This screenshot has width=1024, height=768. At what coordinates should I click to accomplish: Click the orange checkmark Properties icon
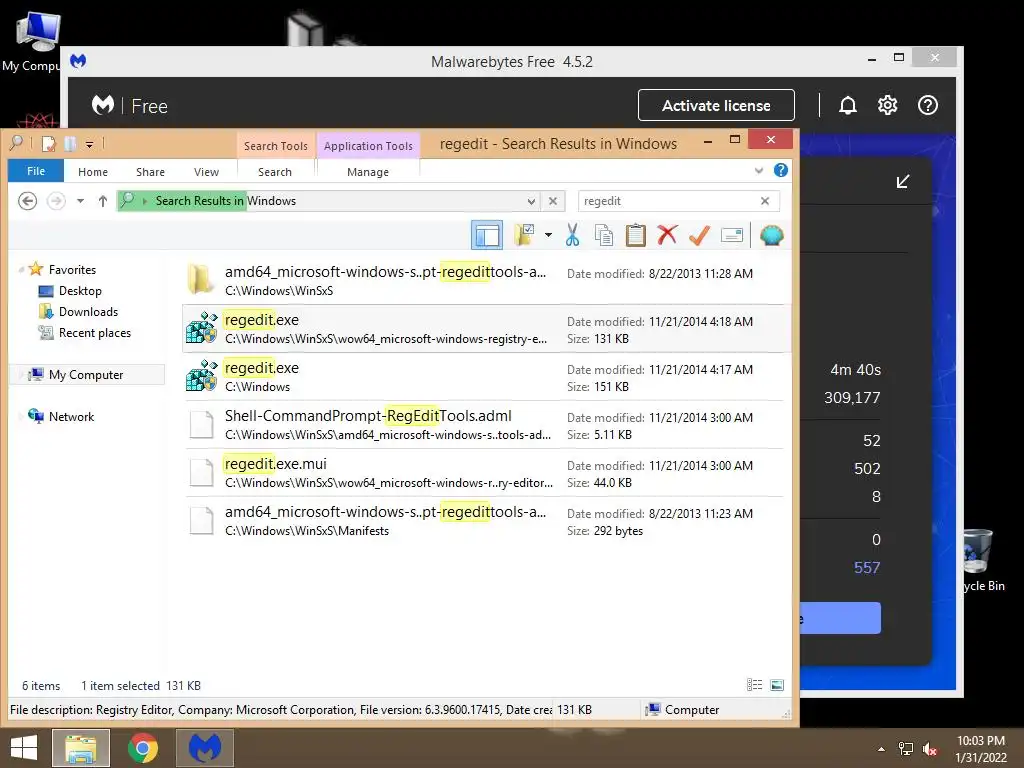pos(699,235)
